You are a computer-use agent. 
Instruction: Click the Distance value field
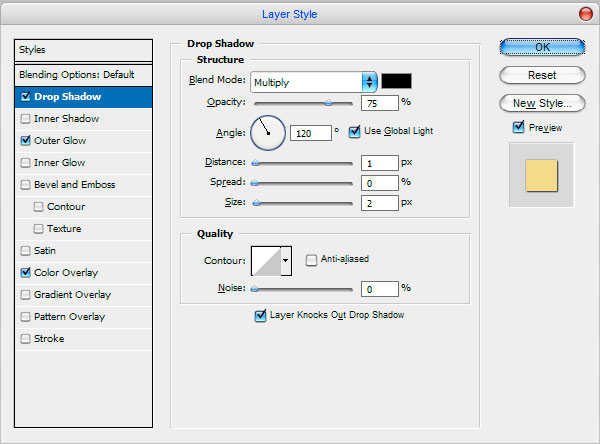pos(380,163)
